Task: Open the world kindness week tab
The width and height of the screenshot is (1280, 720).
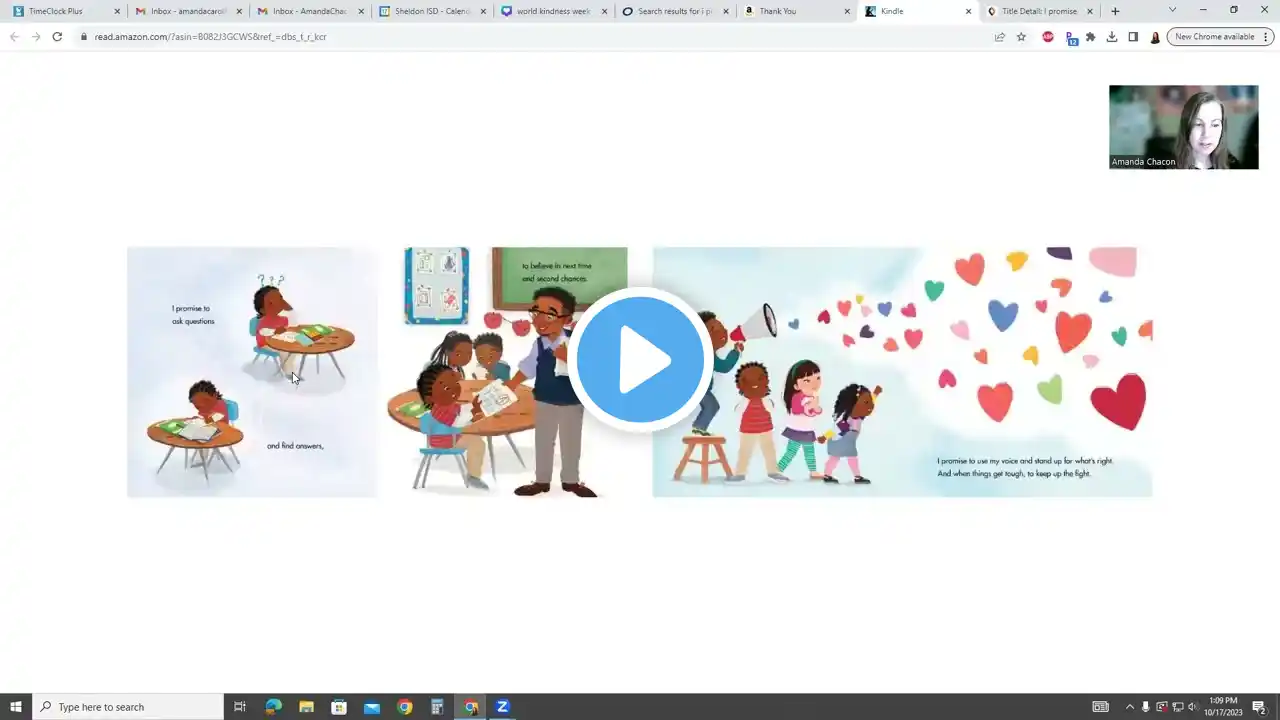Action: point(553,11)
